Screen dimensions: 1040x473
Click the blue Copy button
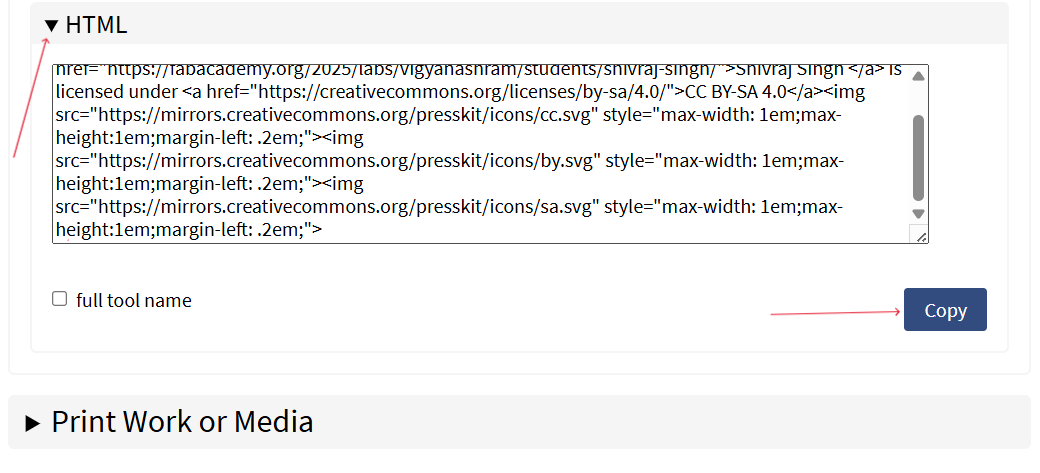[x=945, y=310]
